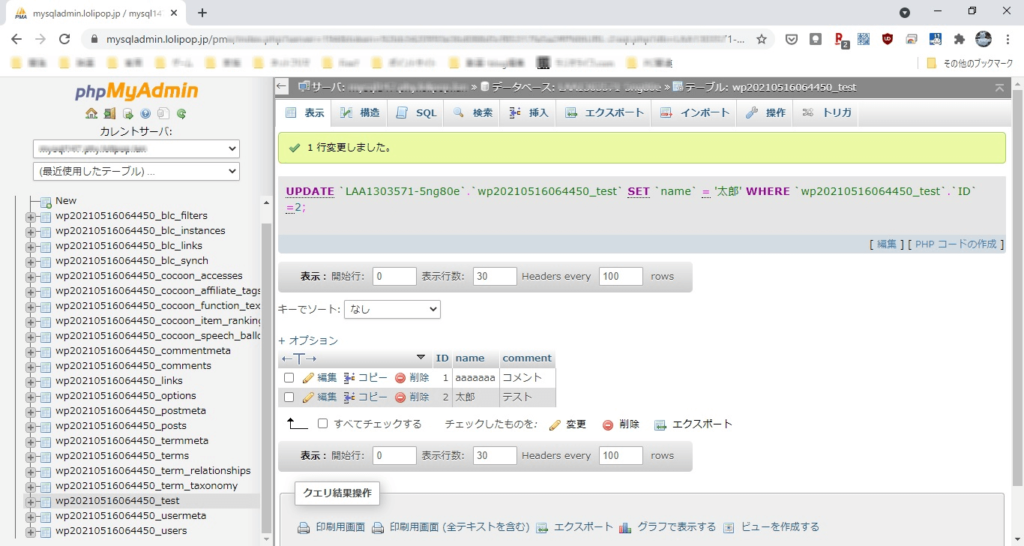1024x546 pixels.
Task: Click the PHP コードの作成 link
Action: click(957, 244)
